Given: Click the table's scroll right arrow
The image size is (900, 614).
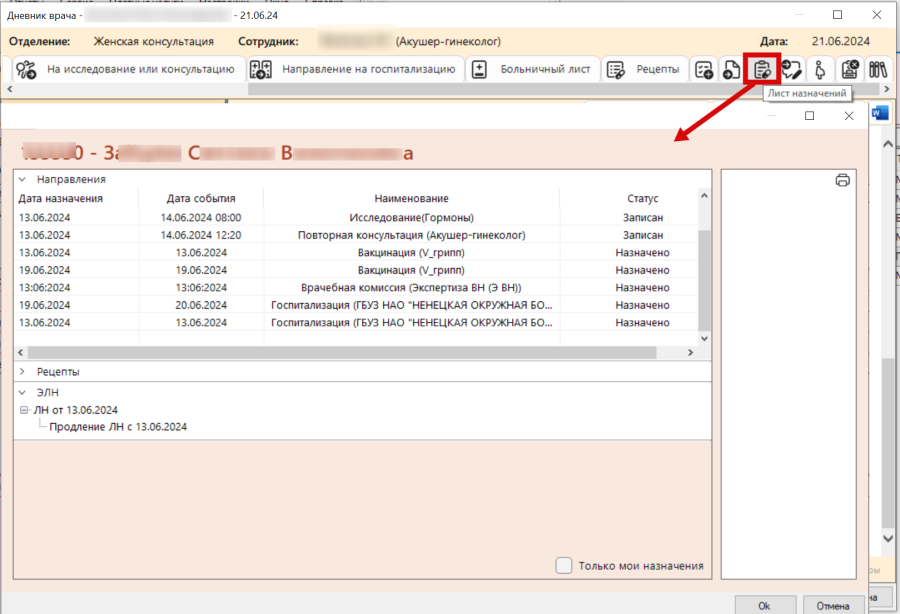Looking at the screenshot, I should [690, 352].
